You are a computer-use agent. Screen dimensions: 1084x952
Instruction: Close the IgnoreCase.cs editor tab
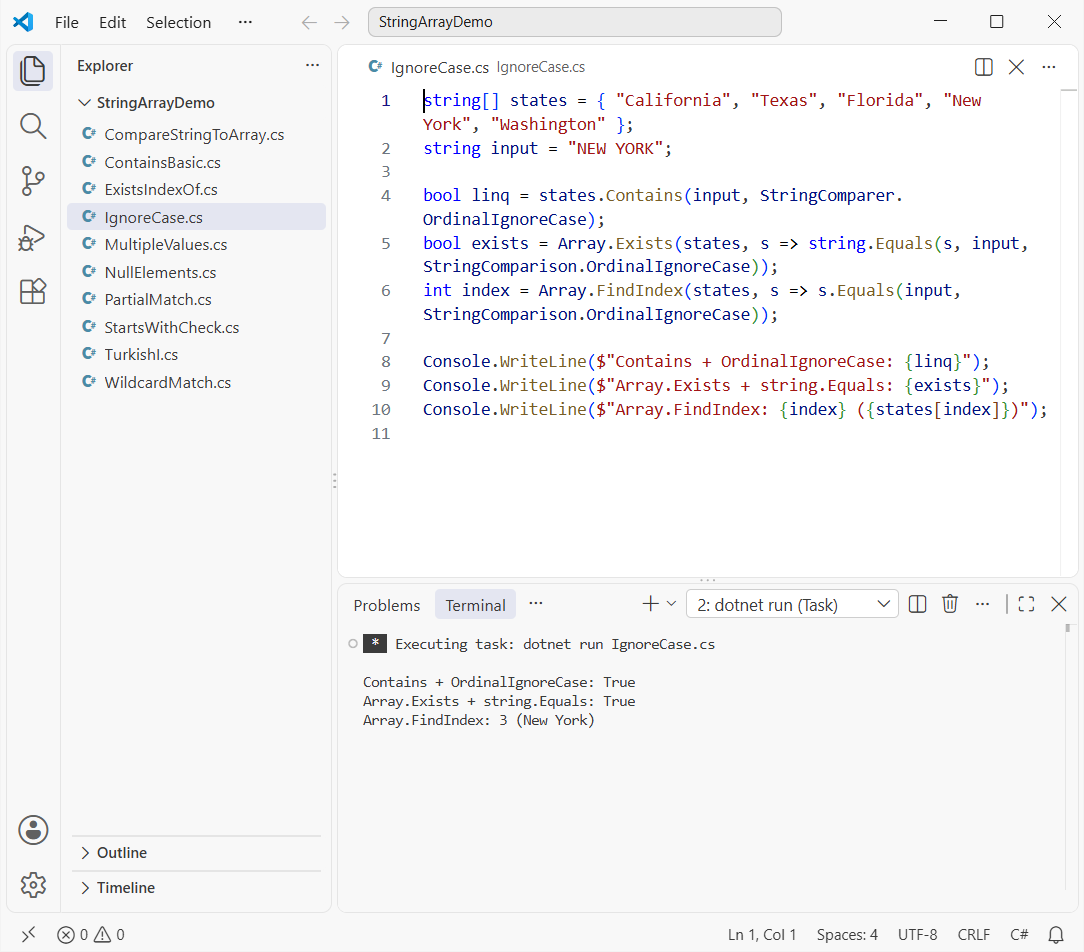coord(1016,67)
